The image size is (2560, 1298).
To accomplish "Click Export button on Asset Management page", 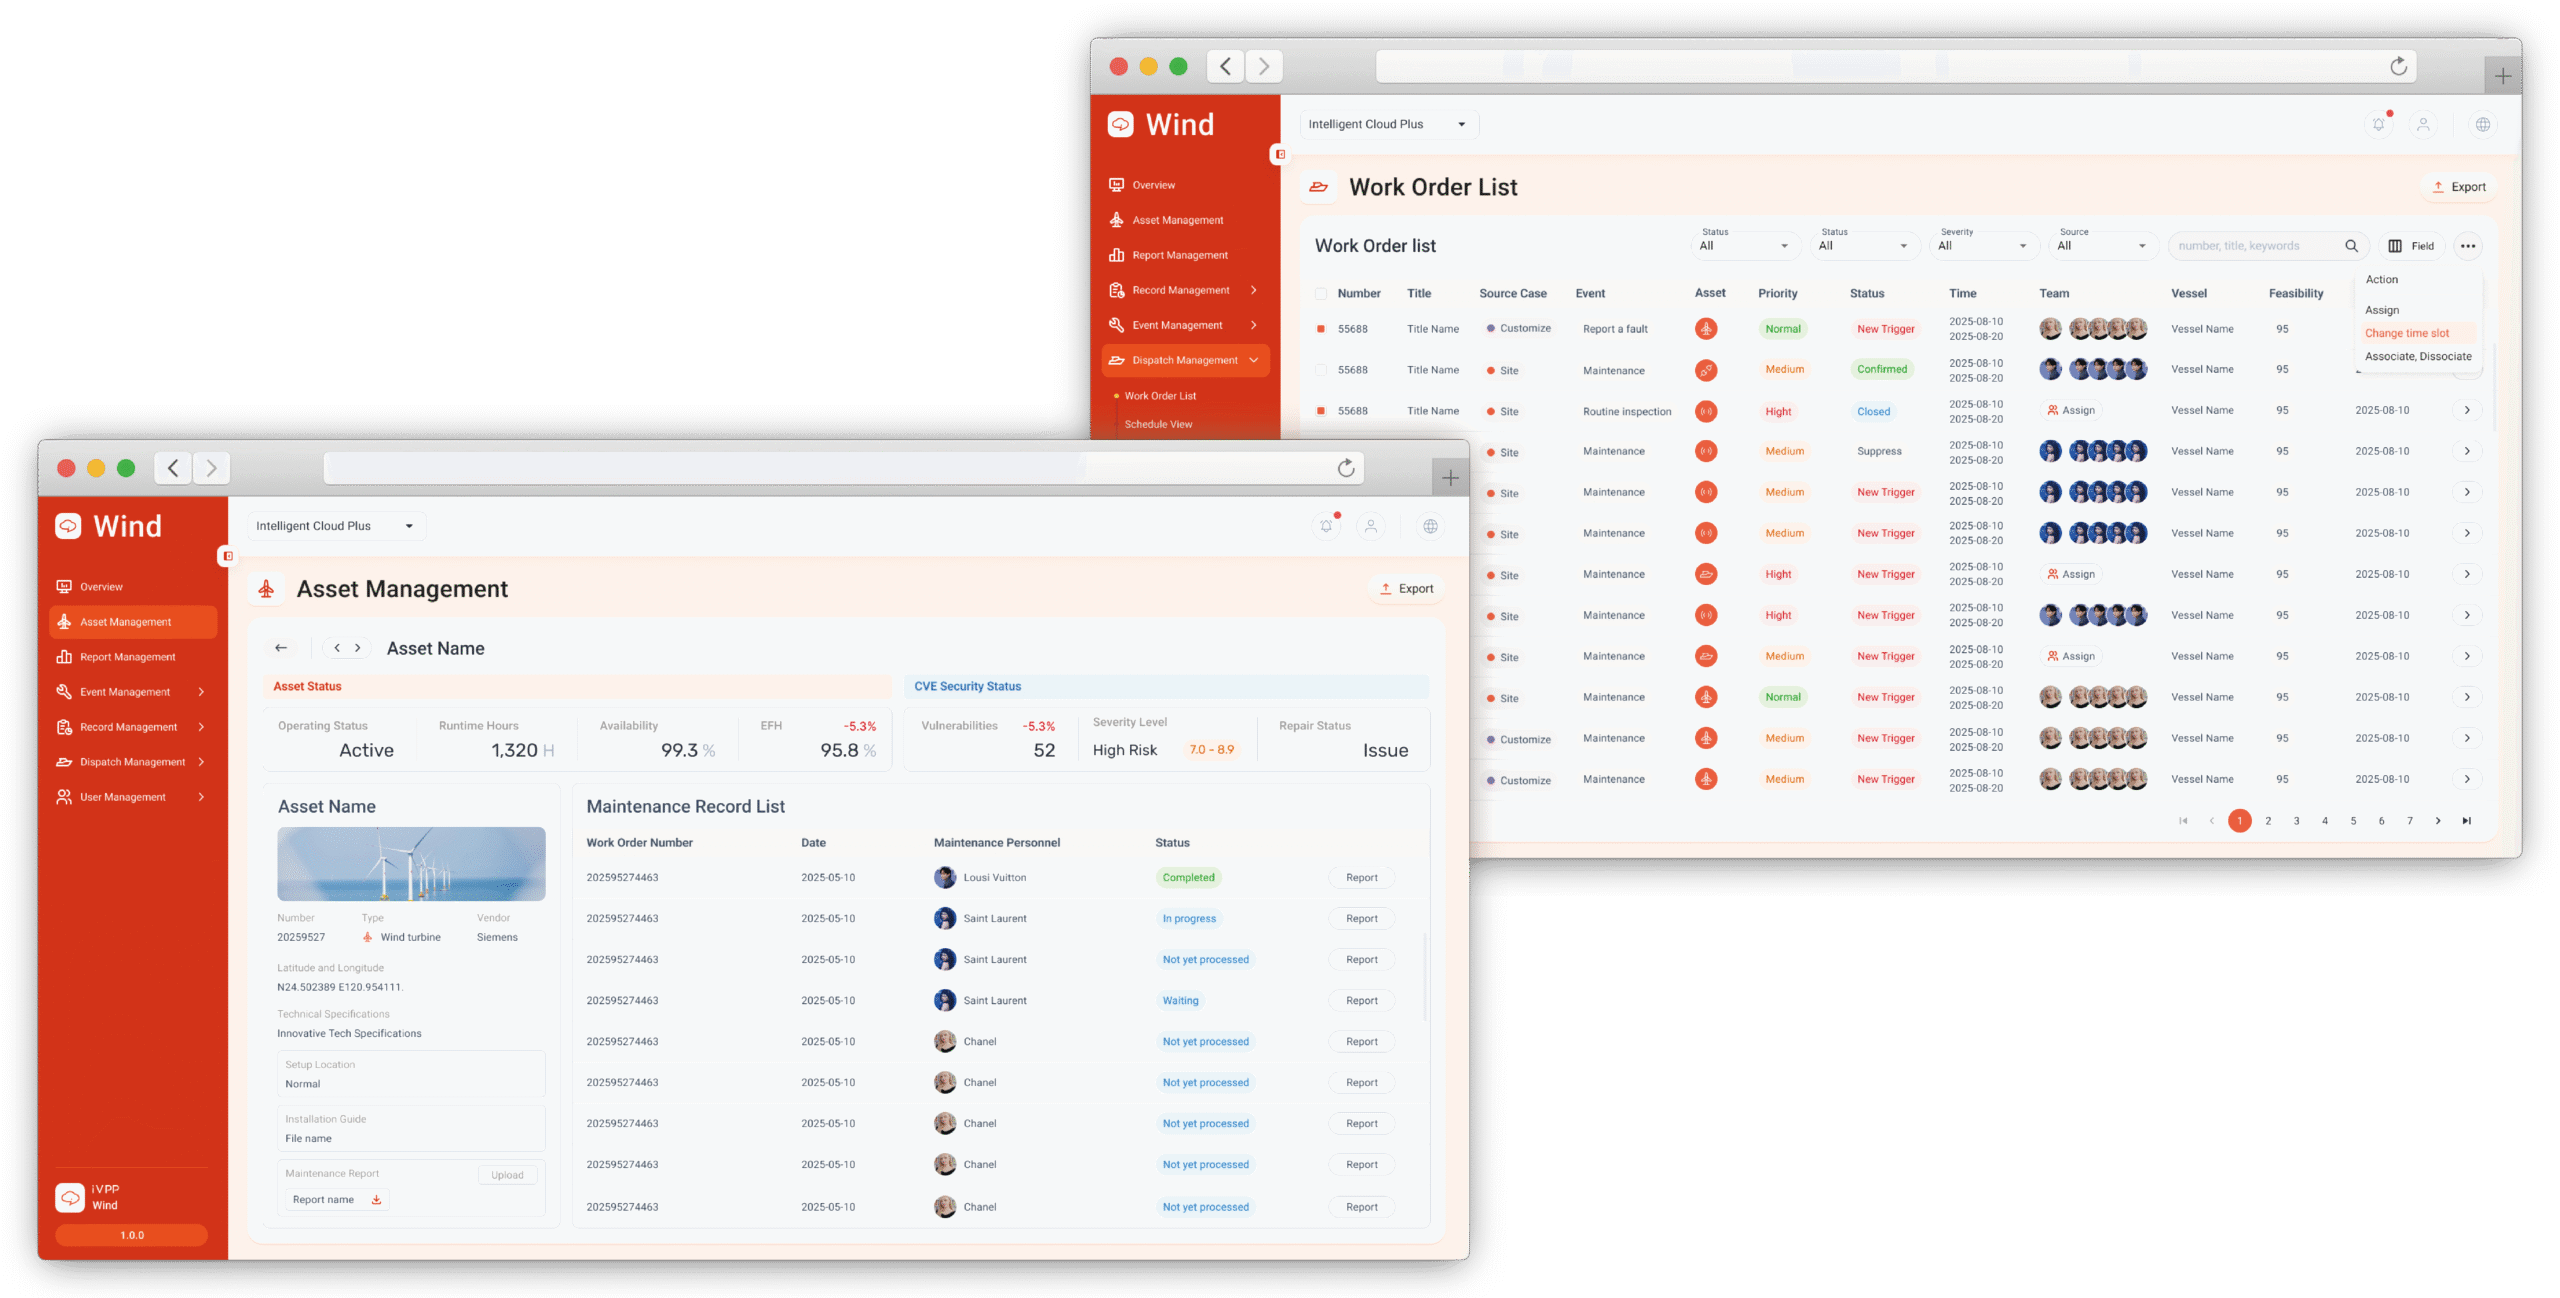I will coord(1406,589).
